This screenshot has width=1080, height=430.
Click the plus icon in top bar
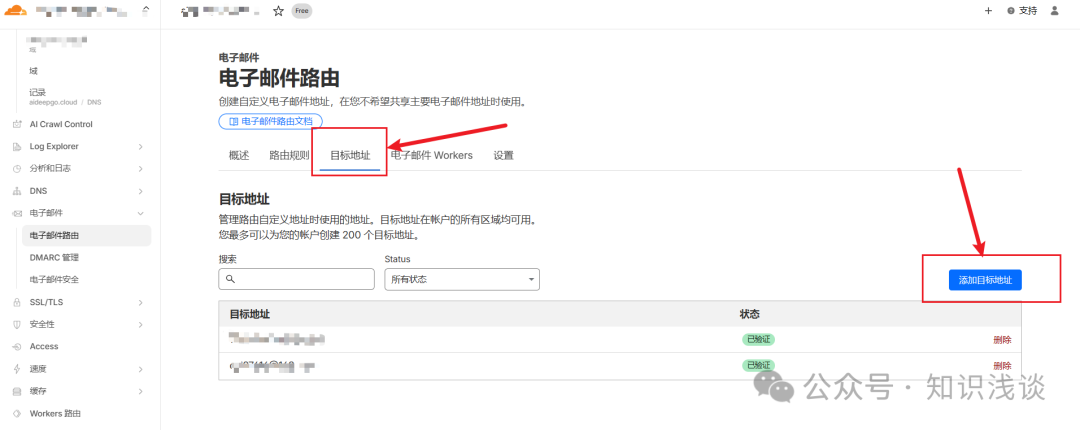click(988, 11)
